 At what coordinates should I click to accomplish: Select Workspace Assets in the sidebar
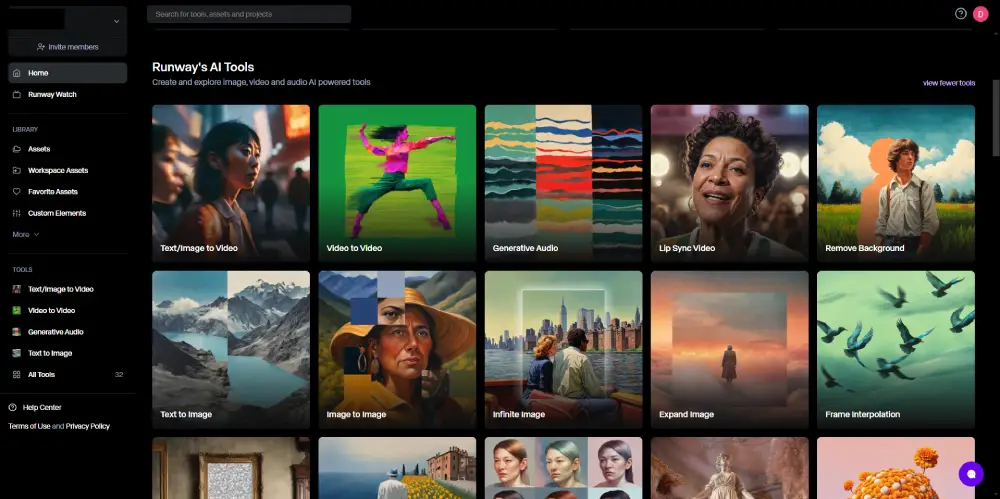pos(57,171)
